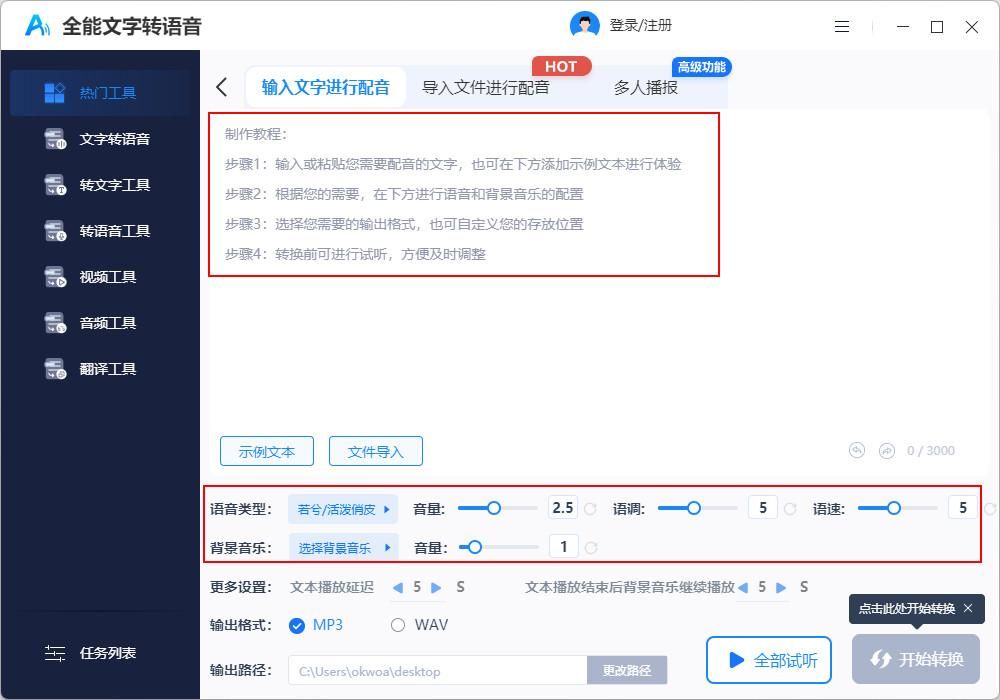The image size is (1000, 700).
Task: Open the 热门工具 sidebar section
Action: 100,93
